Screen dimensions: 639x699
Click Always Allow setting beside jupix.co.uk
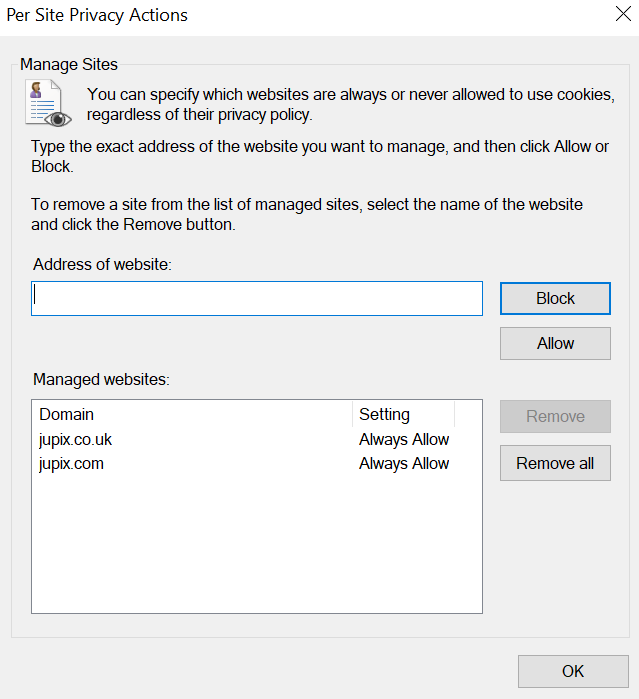coord(404,440)
